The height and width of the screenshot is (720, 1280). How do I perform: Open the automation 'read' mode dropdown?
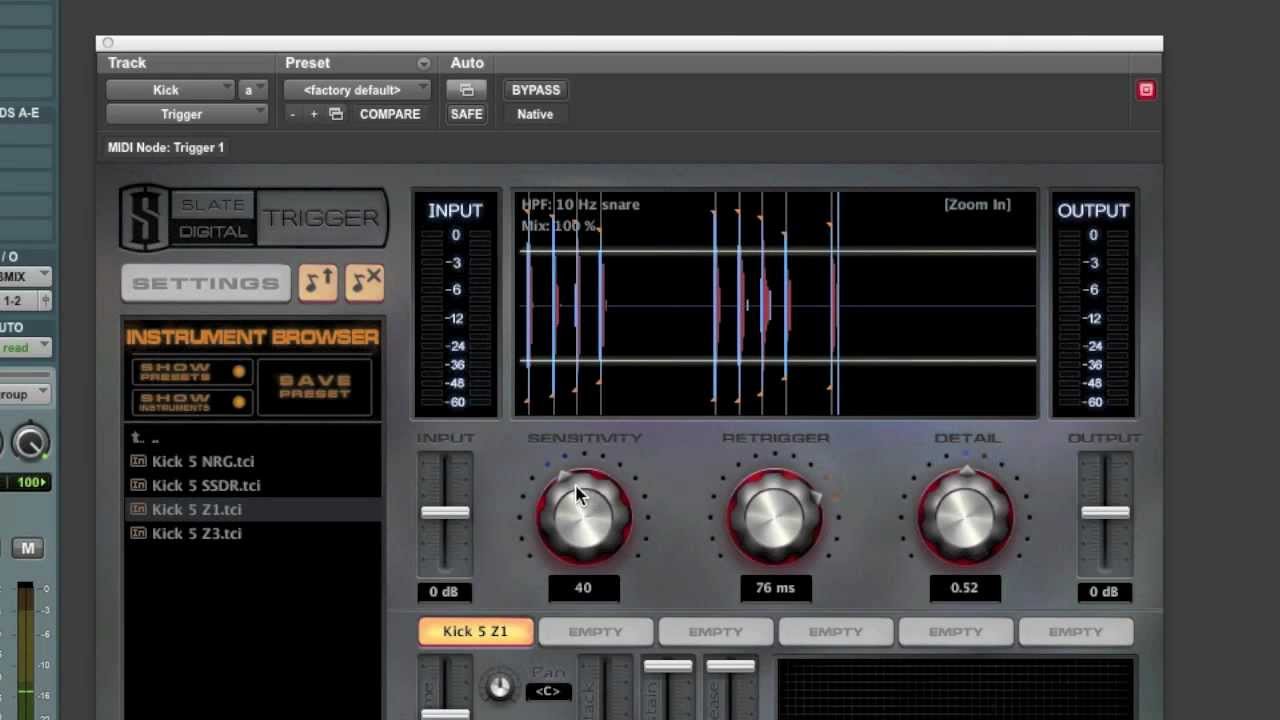[24, 348]
